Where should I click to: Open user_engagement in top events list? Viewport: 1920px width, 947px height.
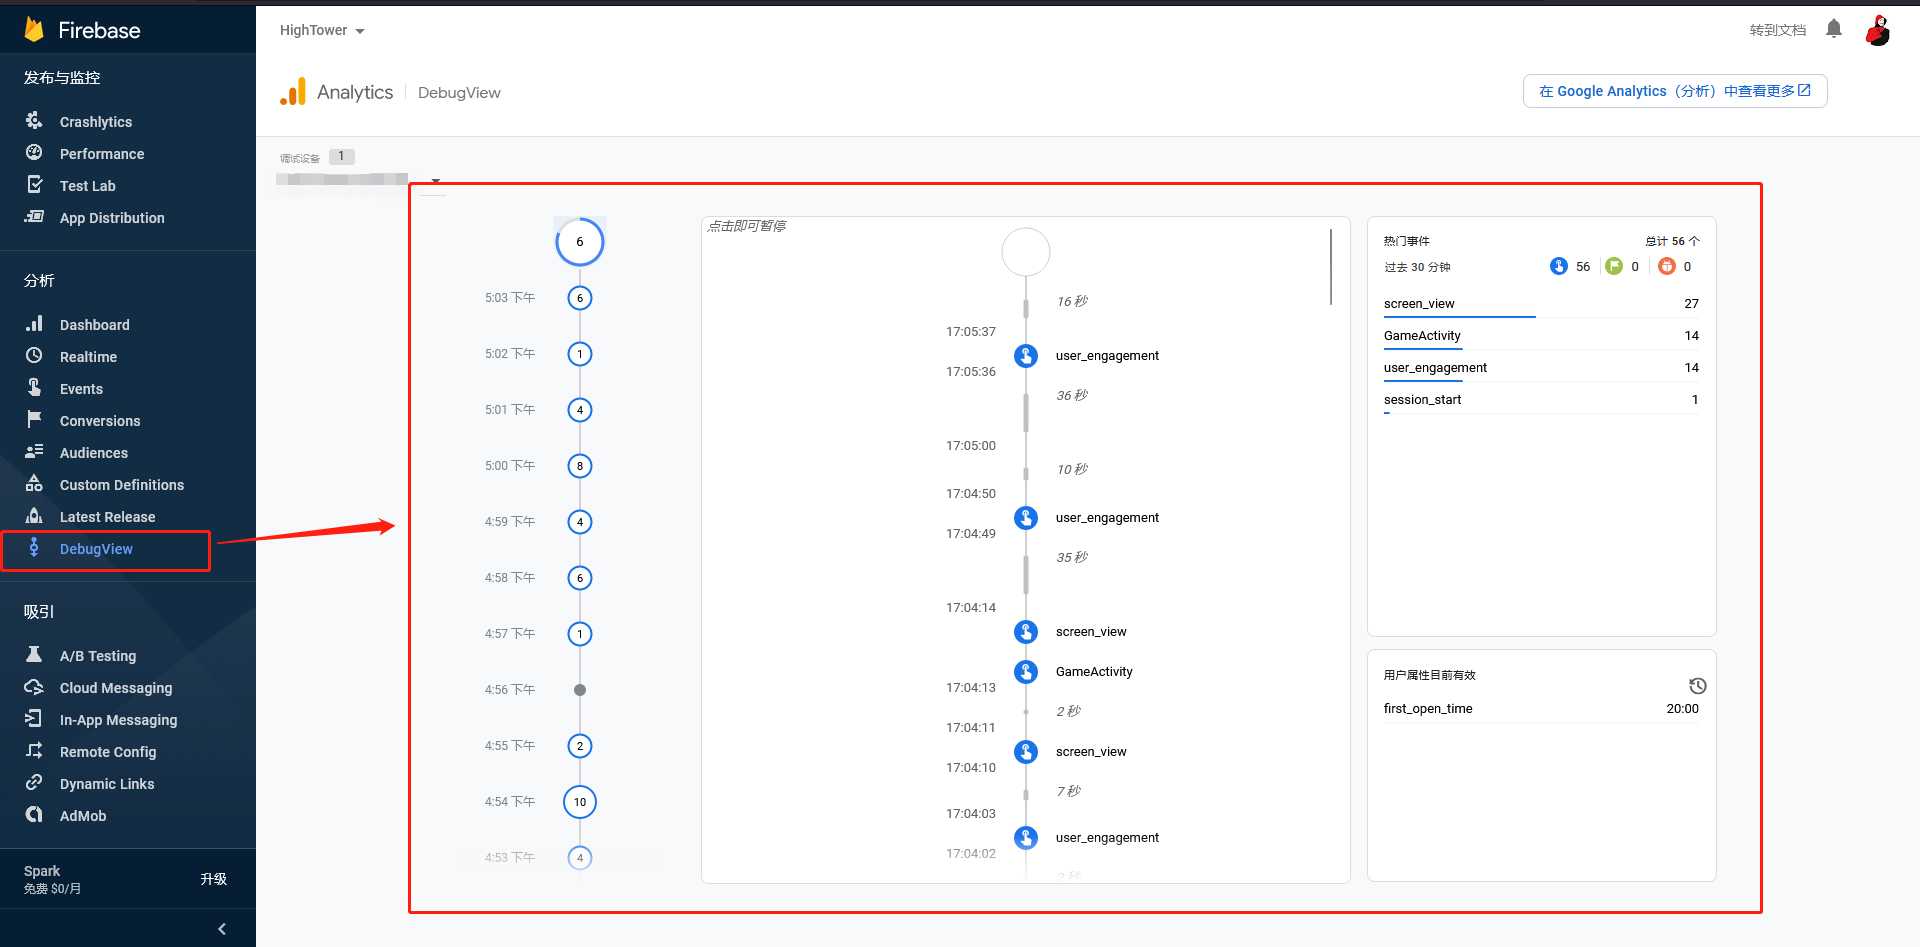click(x=1541, y=368)
